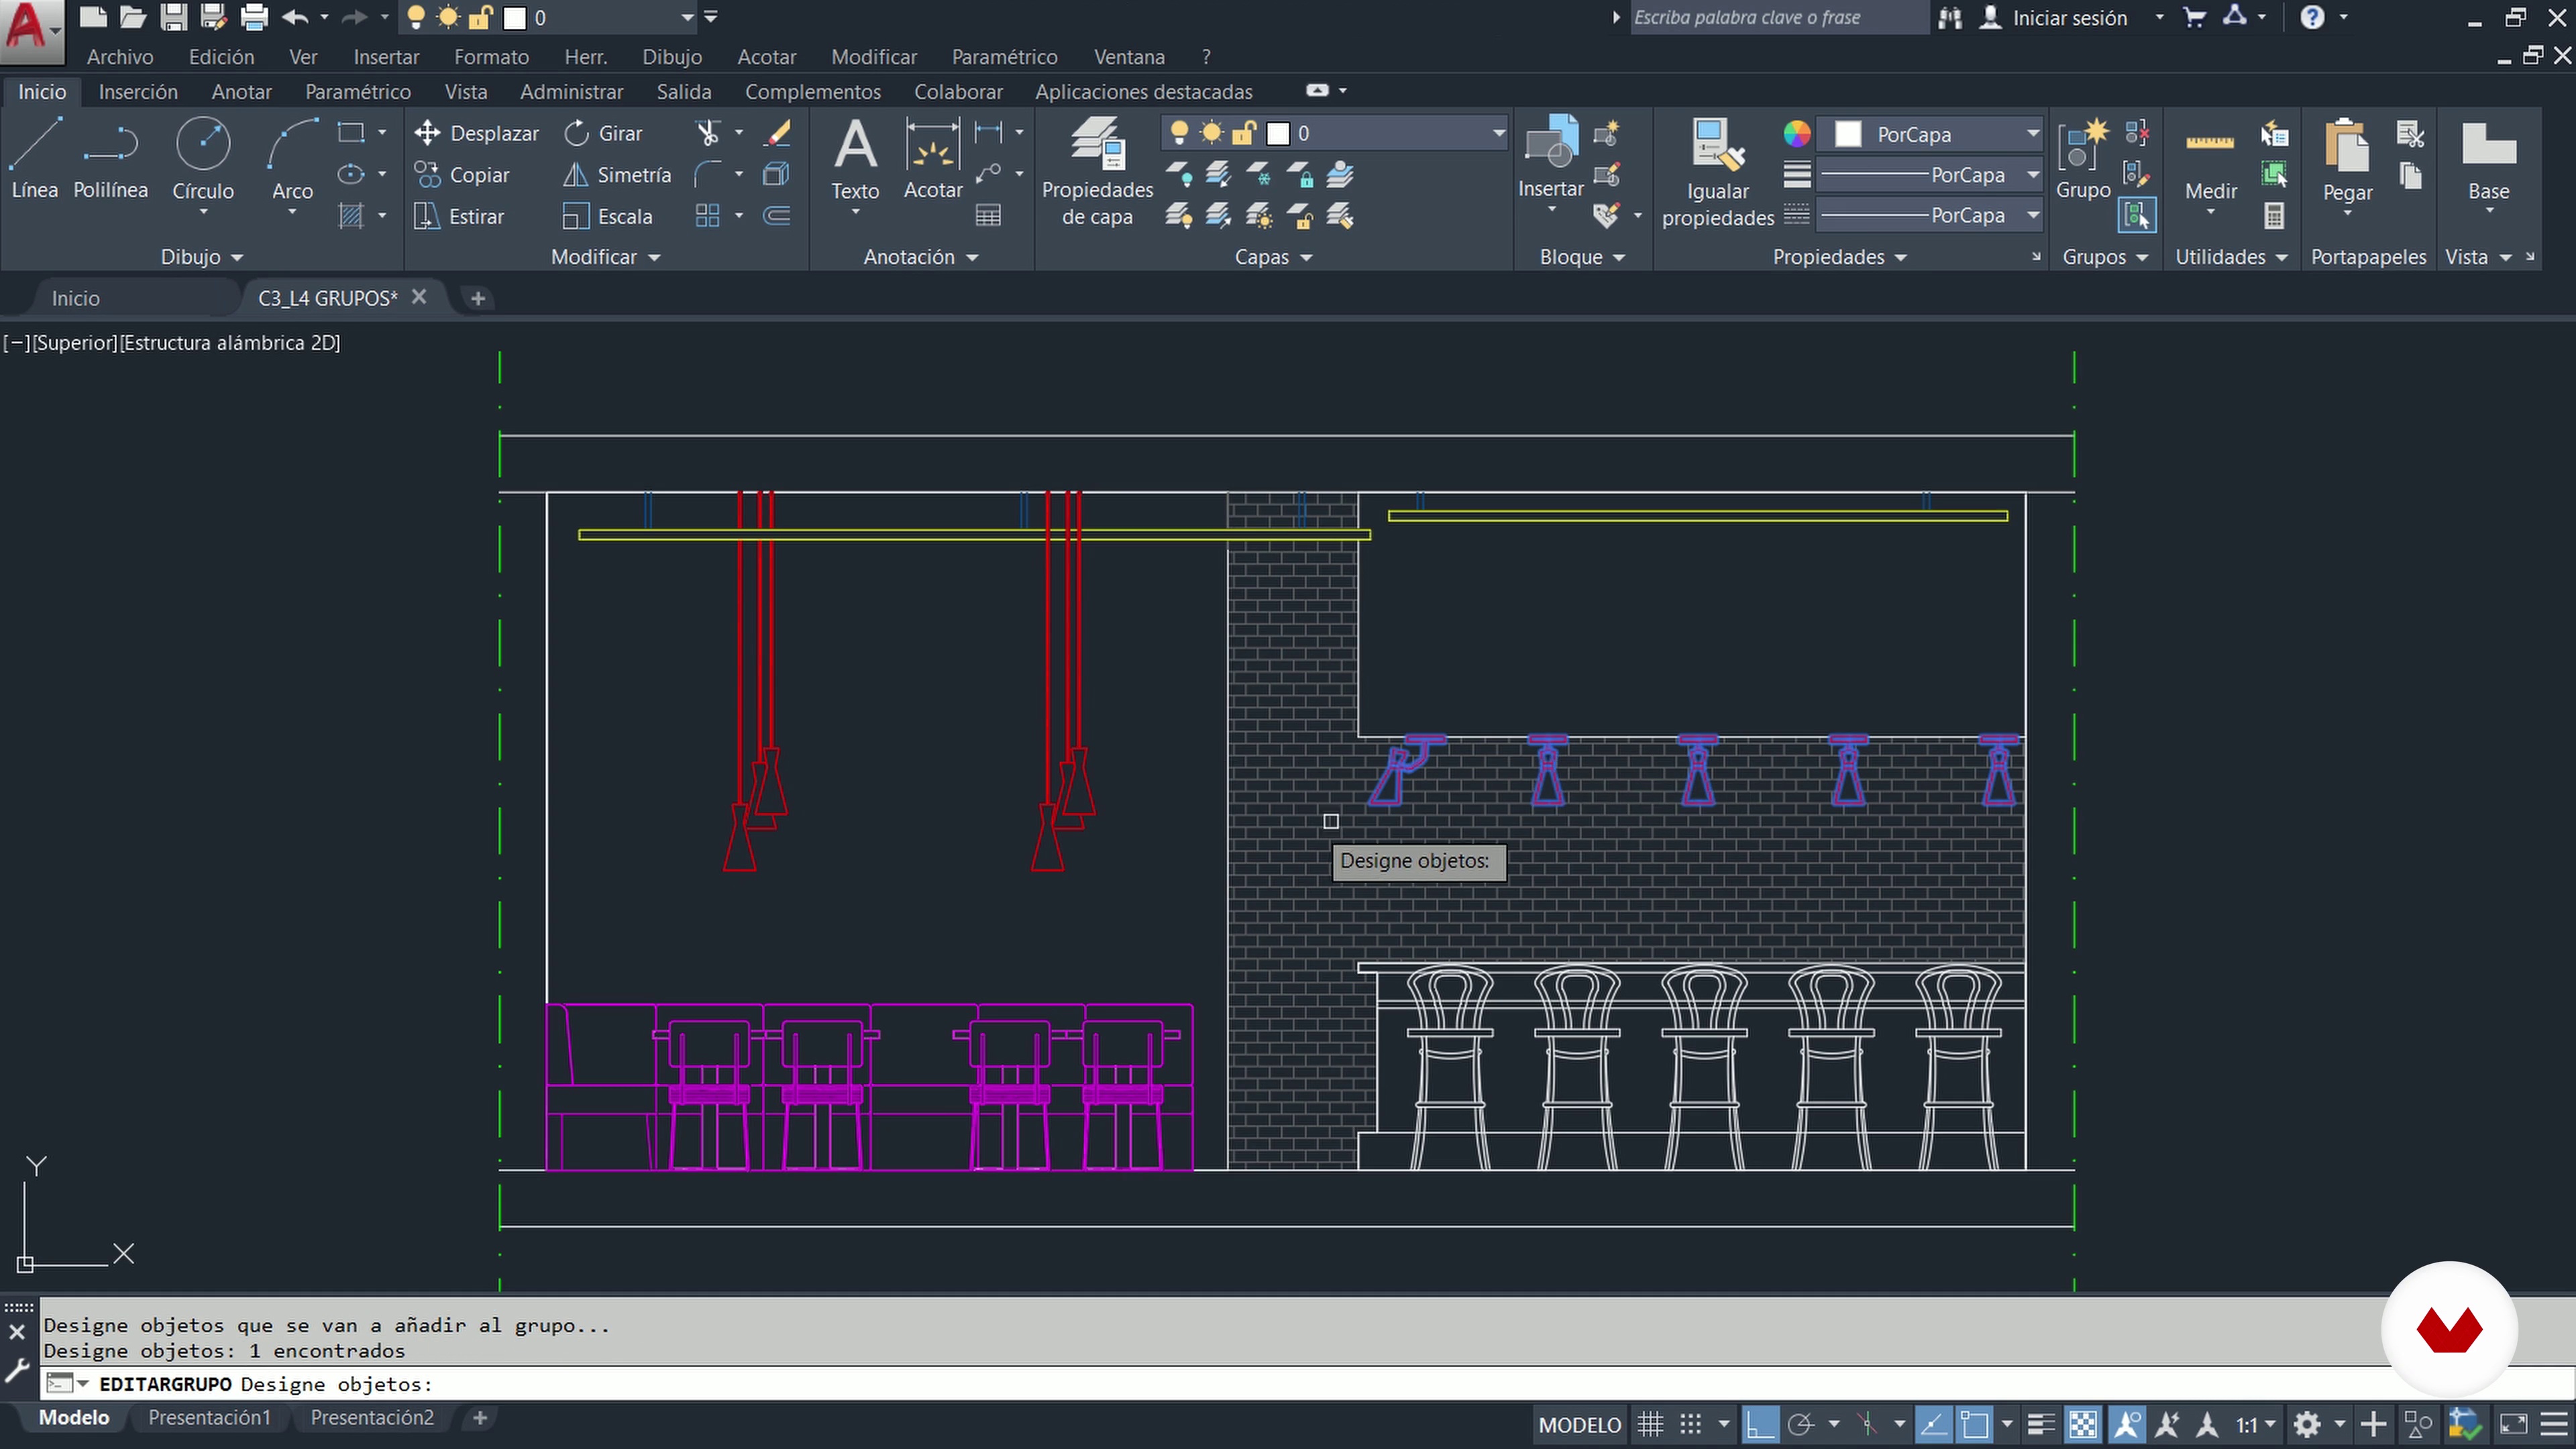The height and width of the screenshot is (1449, 2576).
Task: Click Iniciar sesión link
Action: [2069, 18]
